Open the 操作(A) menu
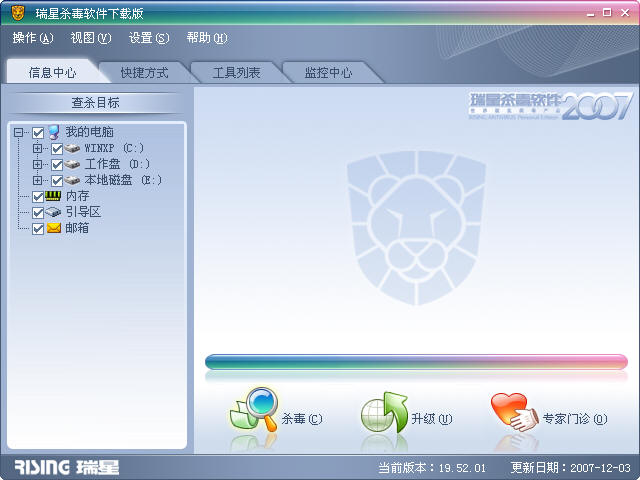 [x=32, y=38]
